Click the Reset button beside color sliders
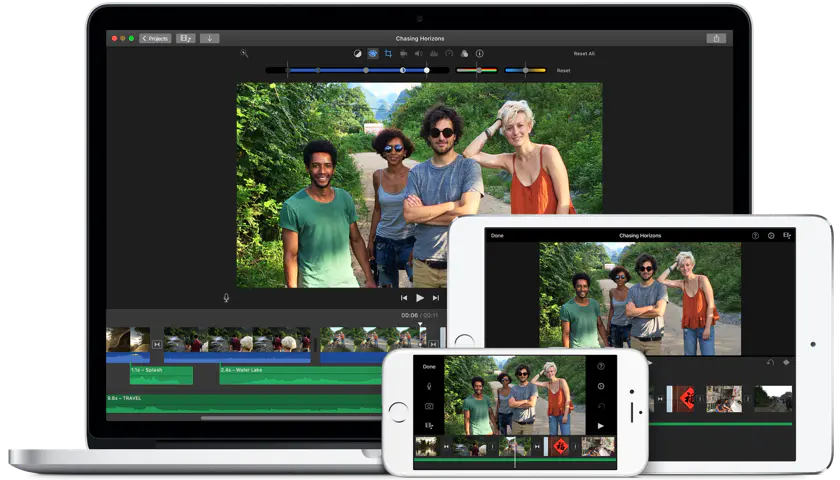The image size is (840, 480). click(563, 71)
